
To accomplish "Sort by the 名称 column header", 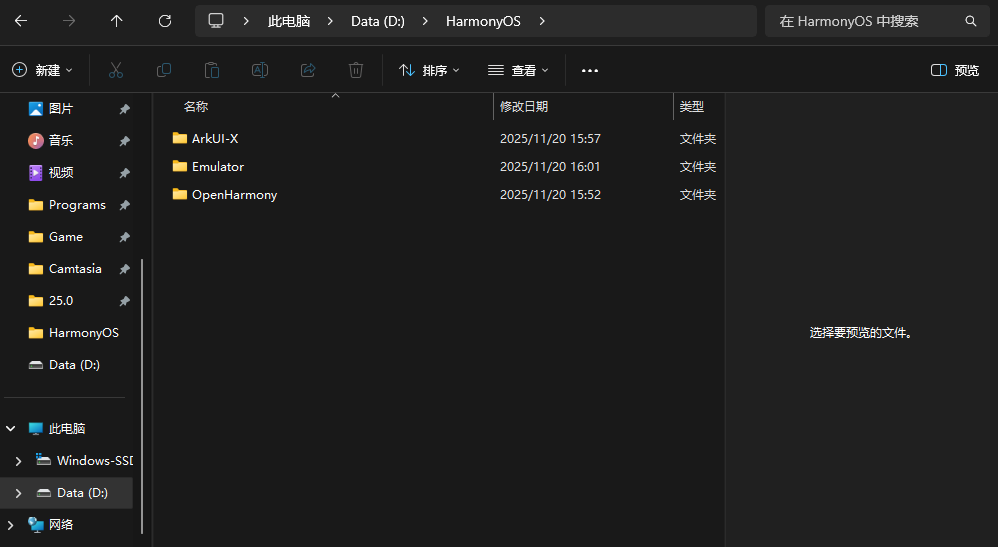I will [196, 106].
